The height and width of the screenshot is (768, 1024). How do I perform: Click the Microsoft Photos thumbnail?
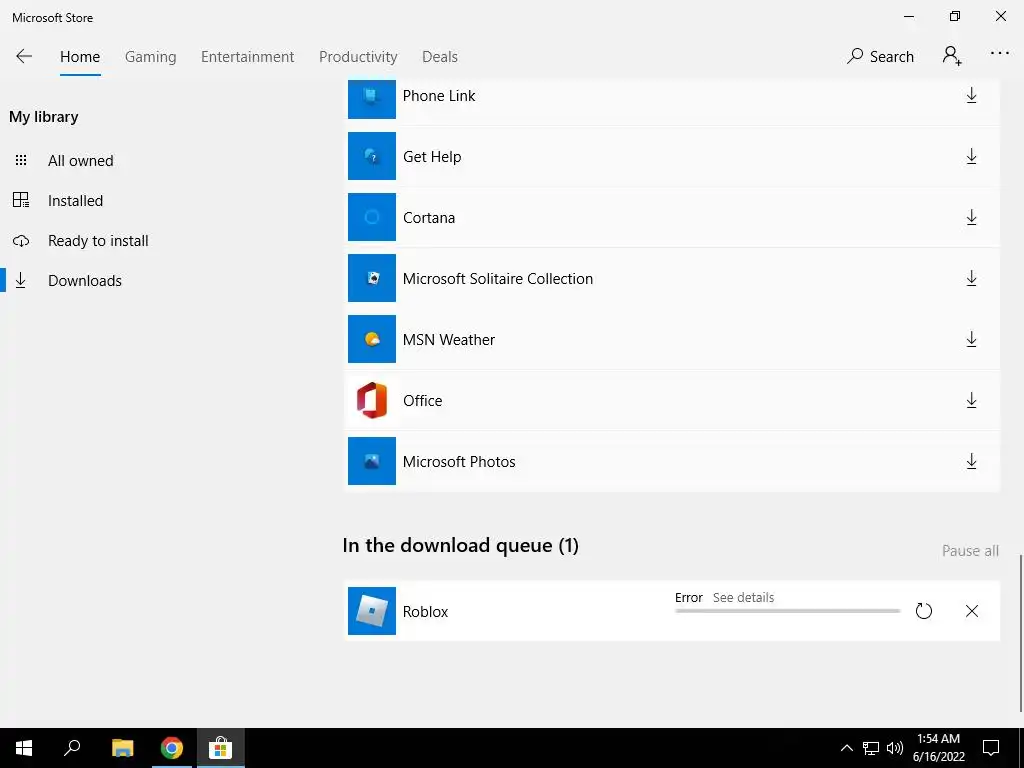(372, 461)
